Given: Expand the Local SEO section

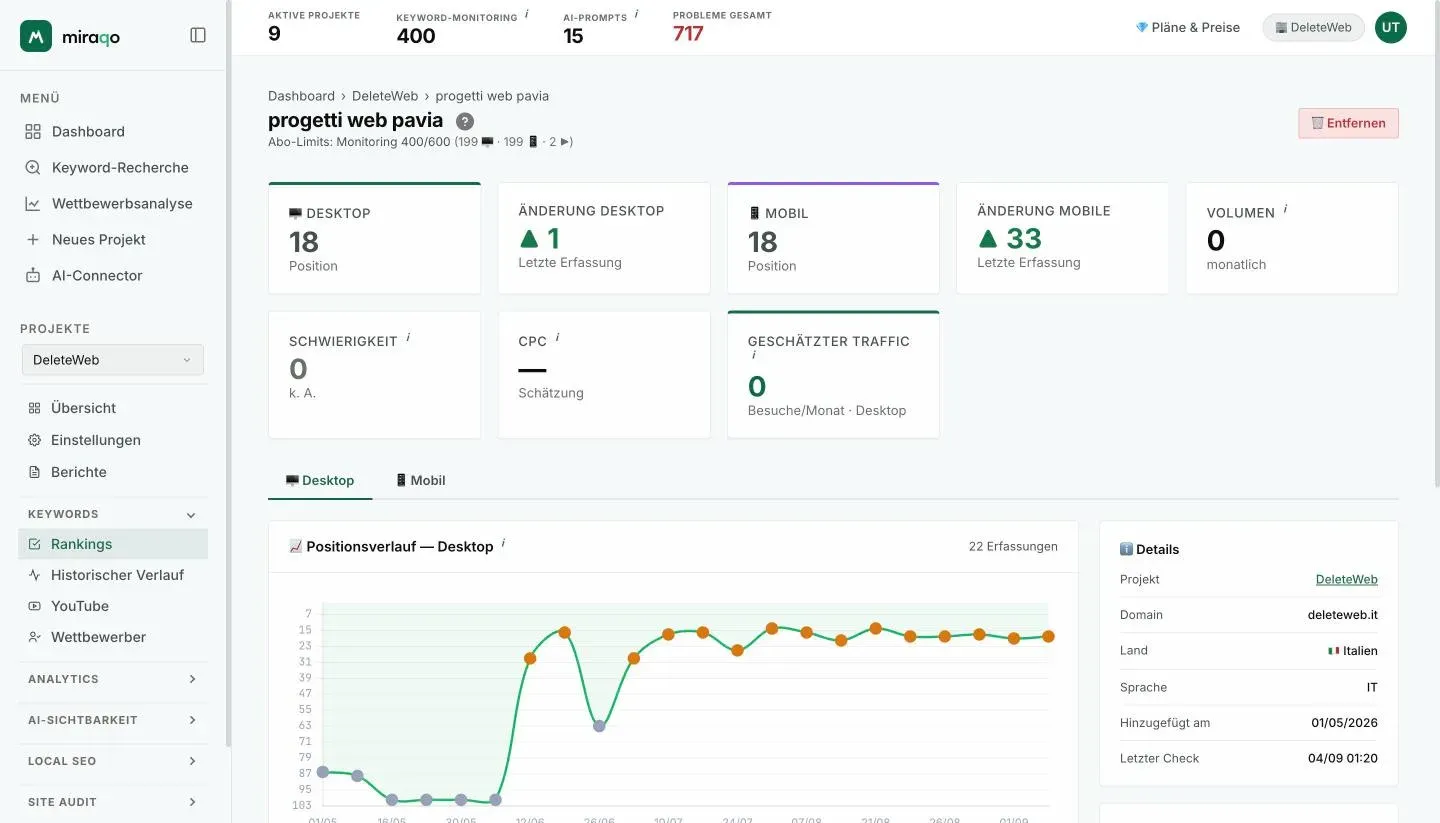Looking at the screenshot, I should pyautogui.click(x=192, y=761).
